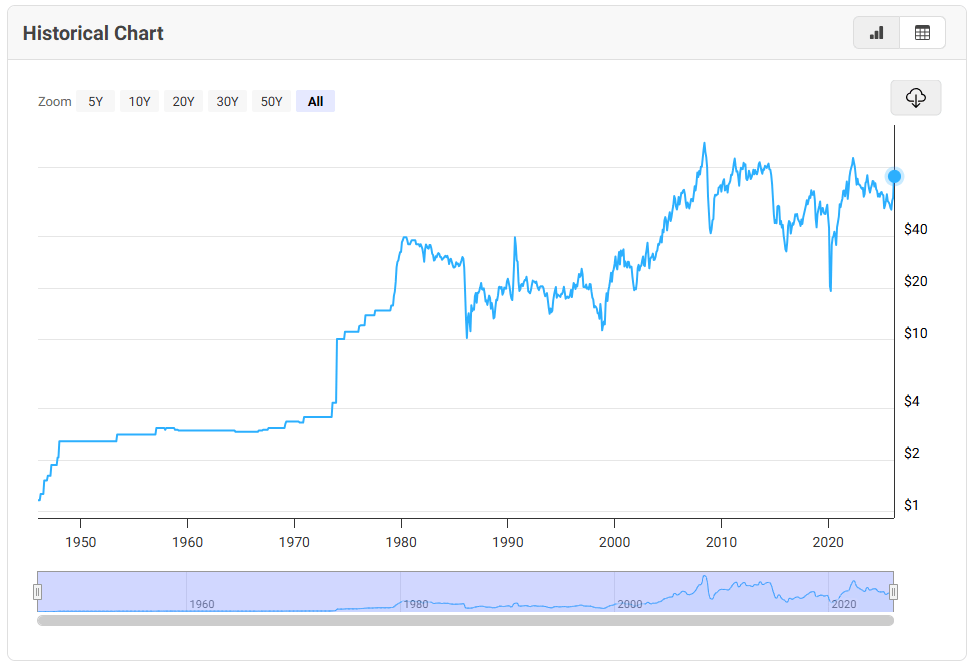Click the 2020 label in the navigator

[x=843, y=604]
